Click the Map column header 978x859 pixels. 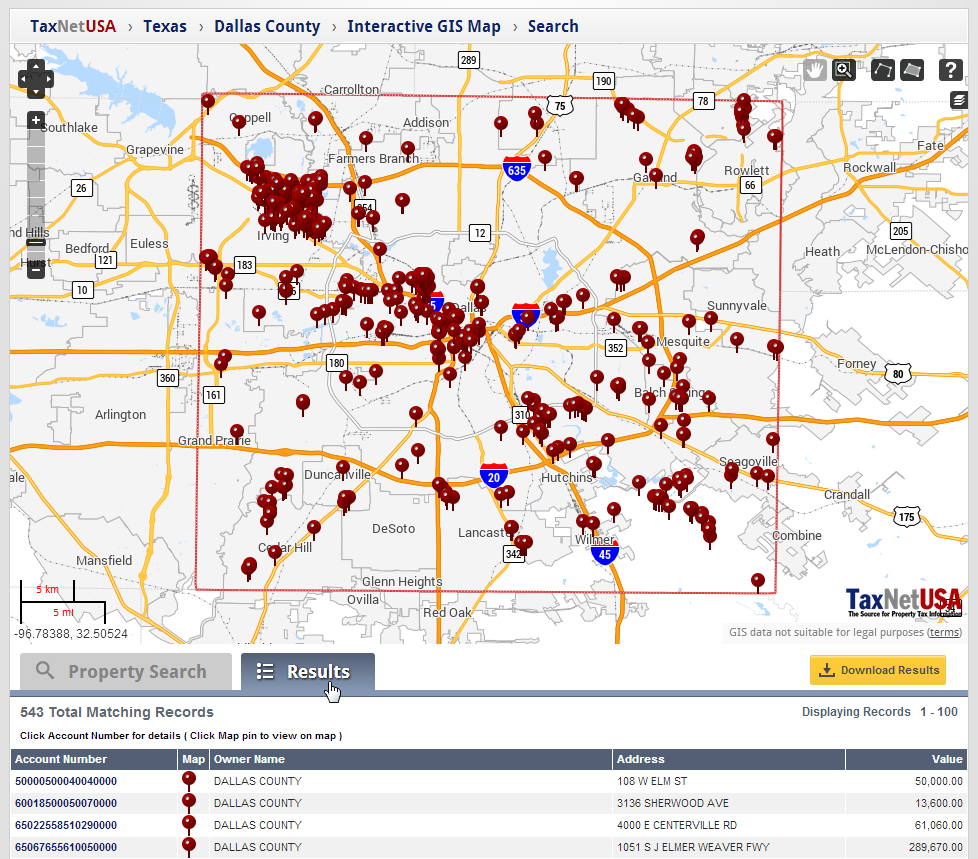193,759
